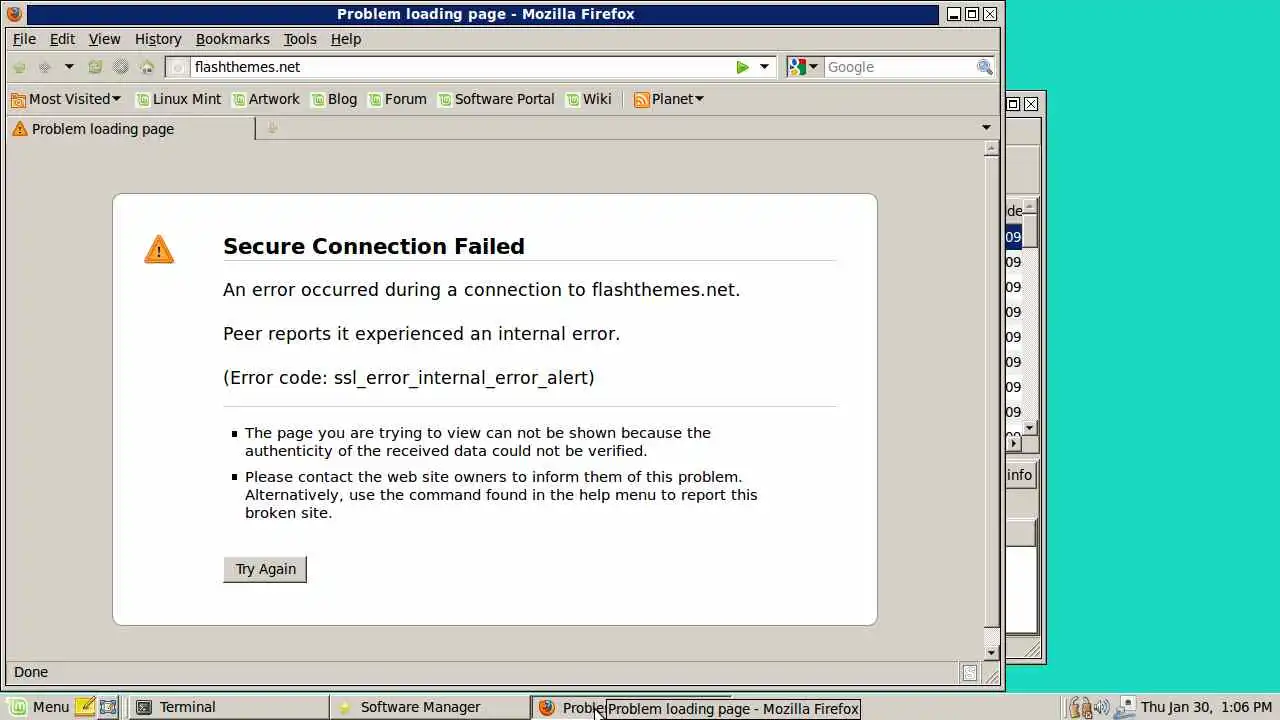The image size is (1280, 720).
Task: Click Firefox page scrollbar down arrow
Action: point(991,652)
